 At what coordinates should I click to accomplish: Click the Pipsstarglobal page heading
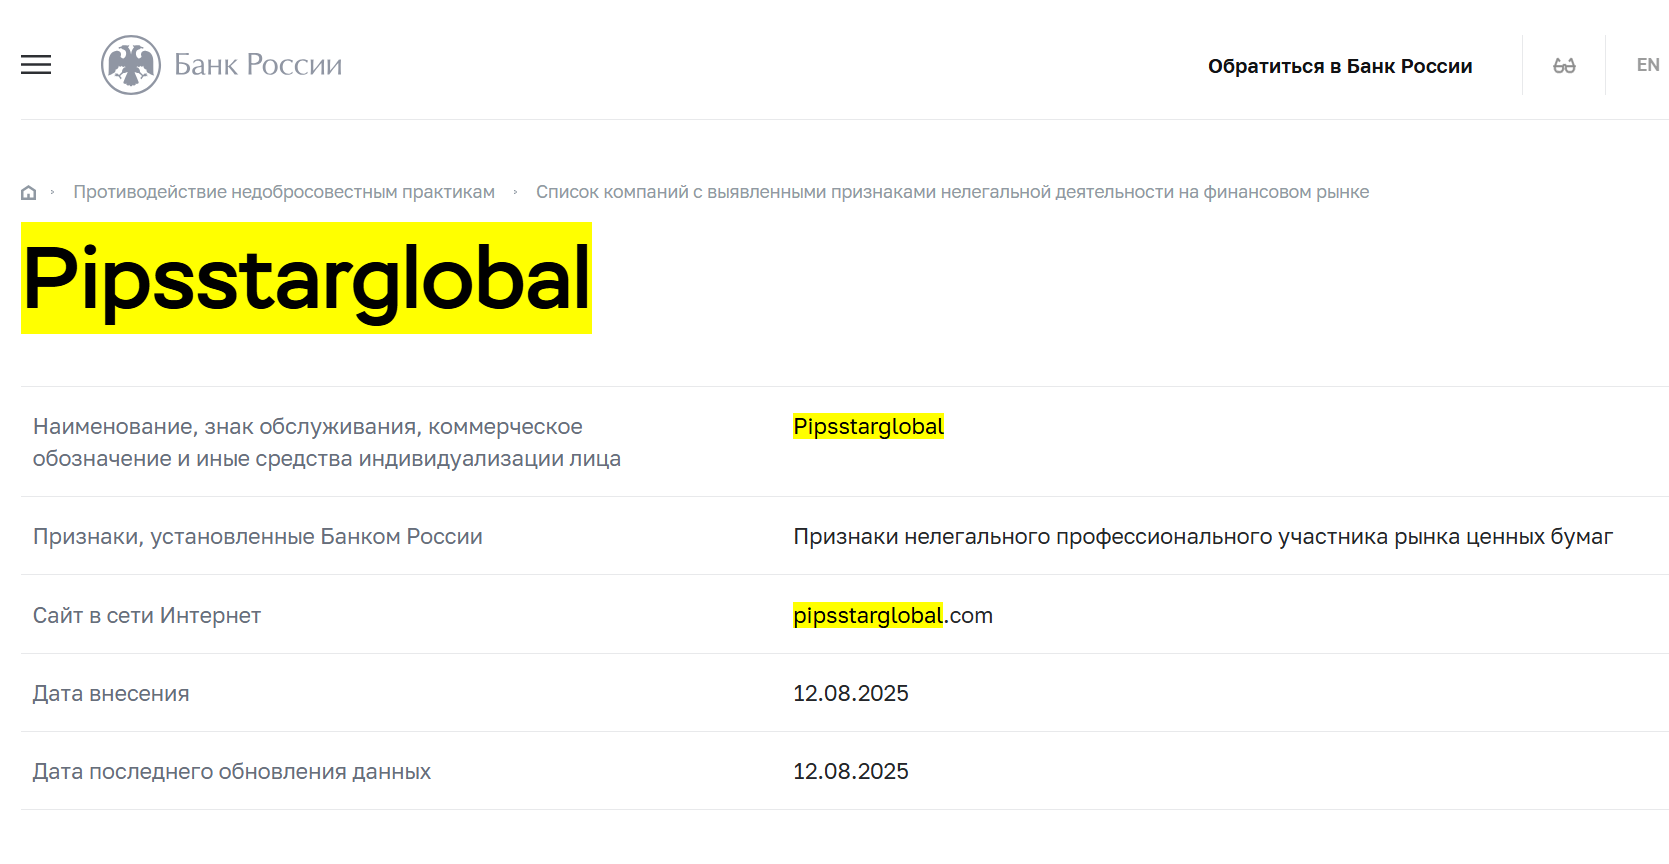pos(307,278)
